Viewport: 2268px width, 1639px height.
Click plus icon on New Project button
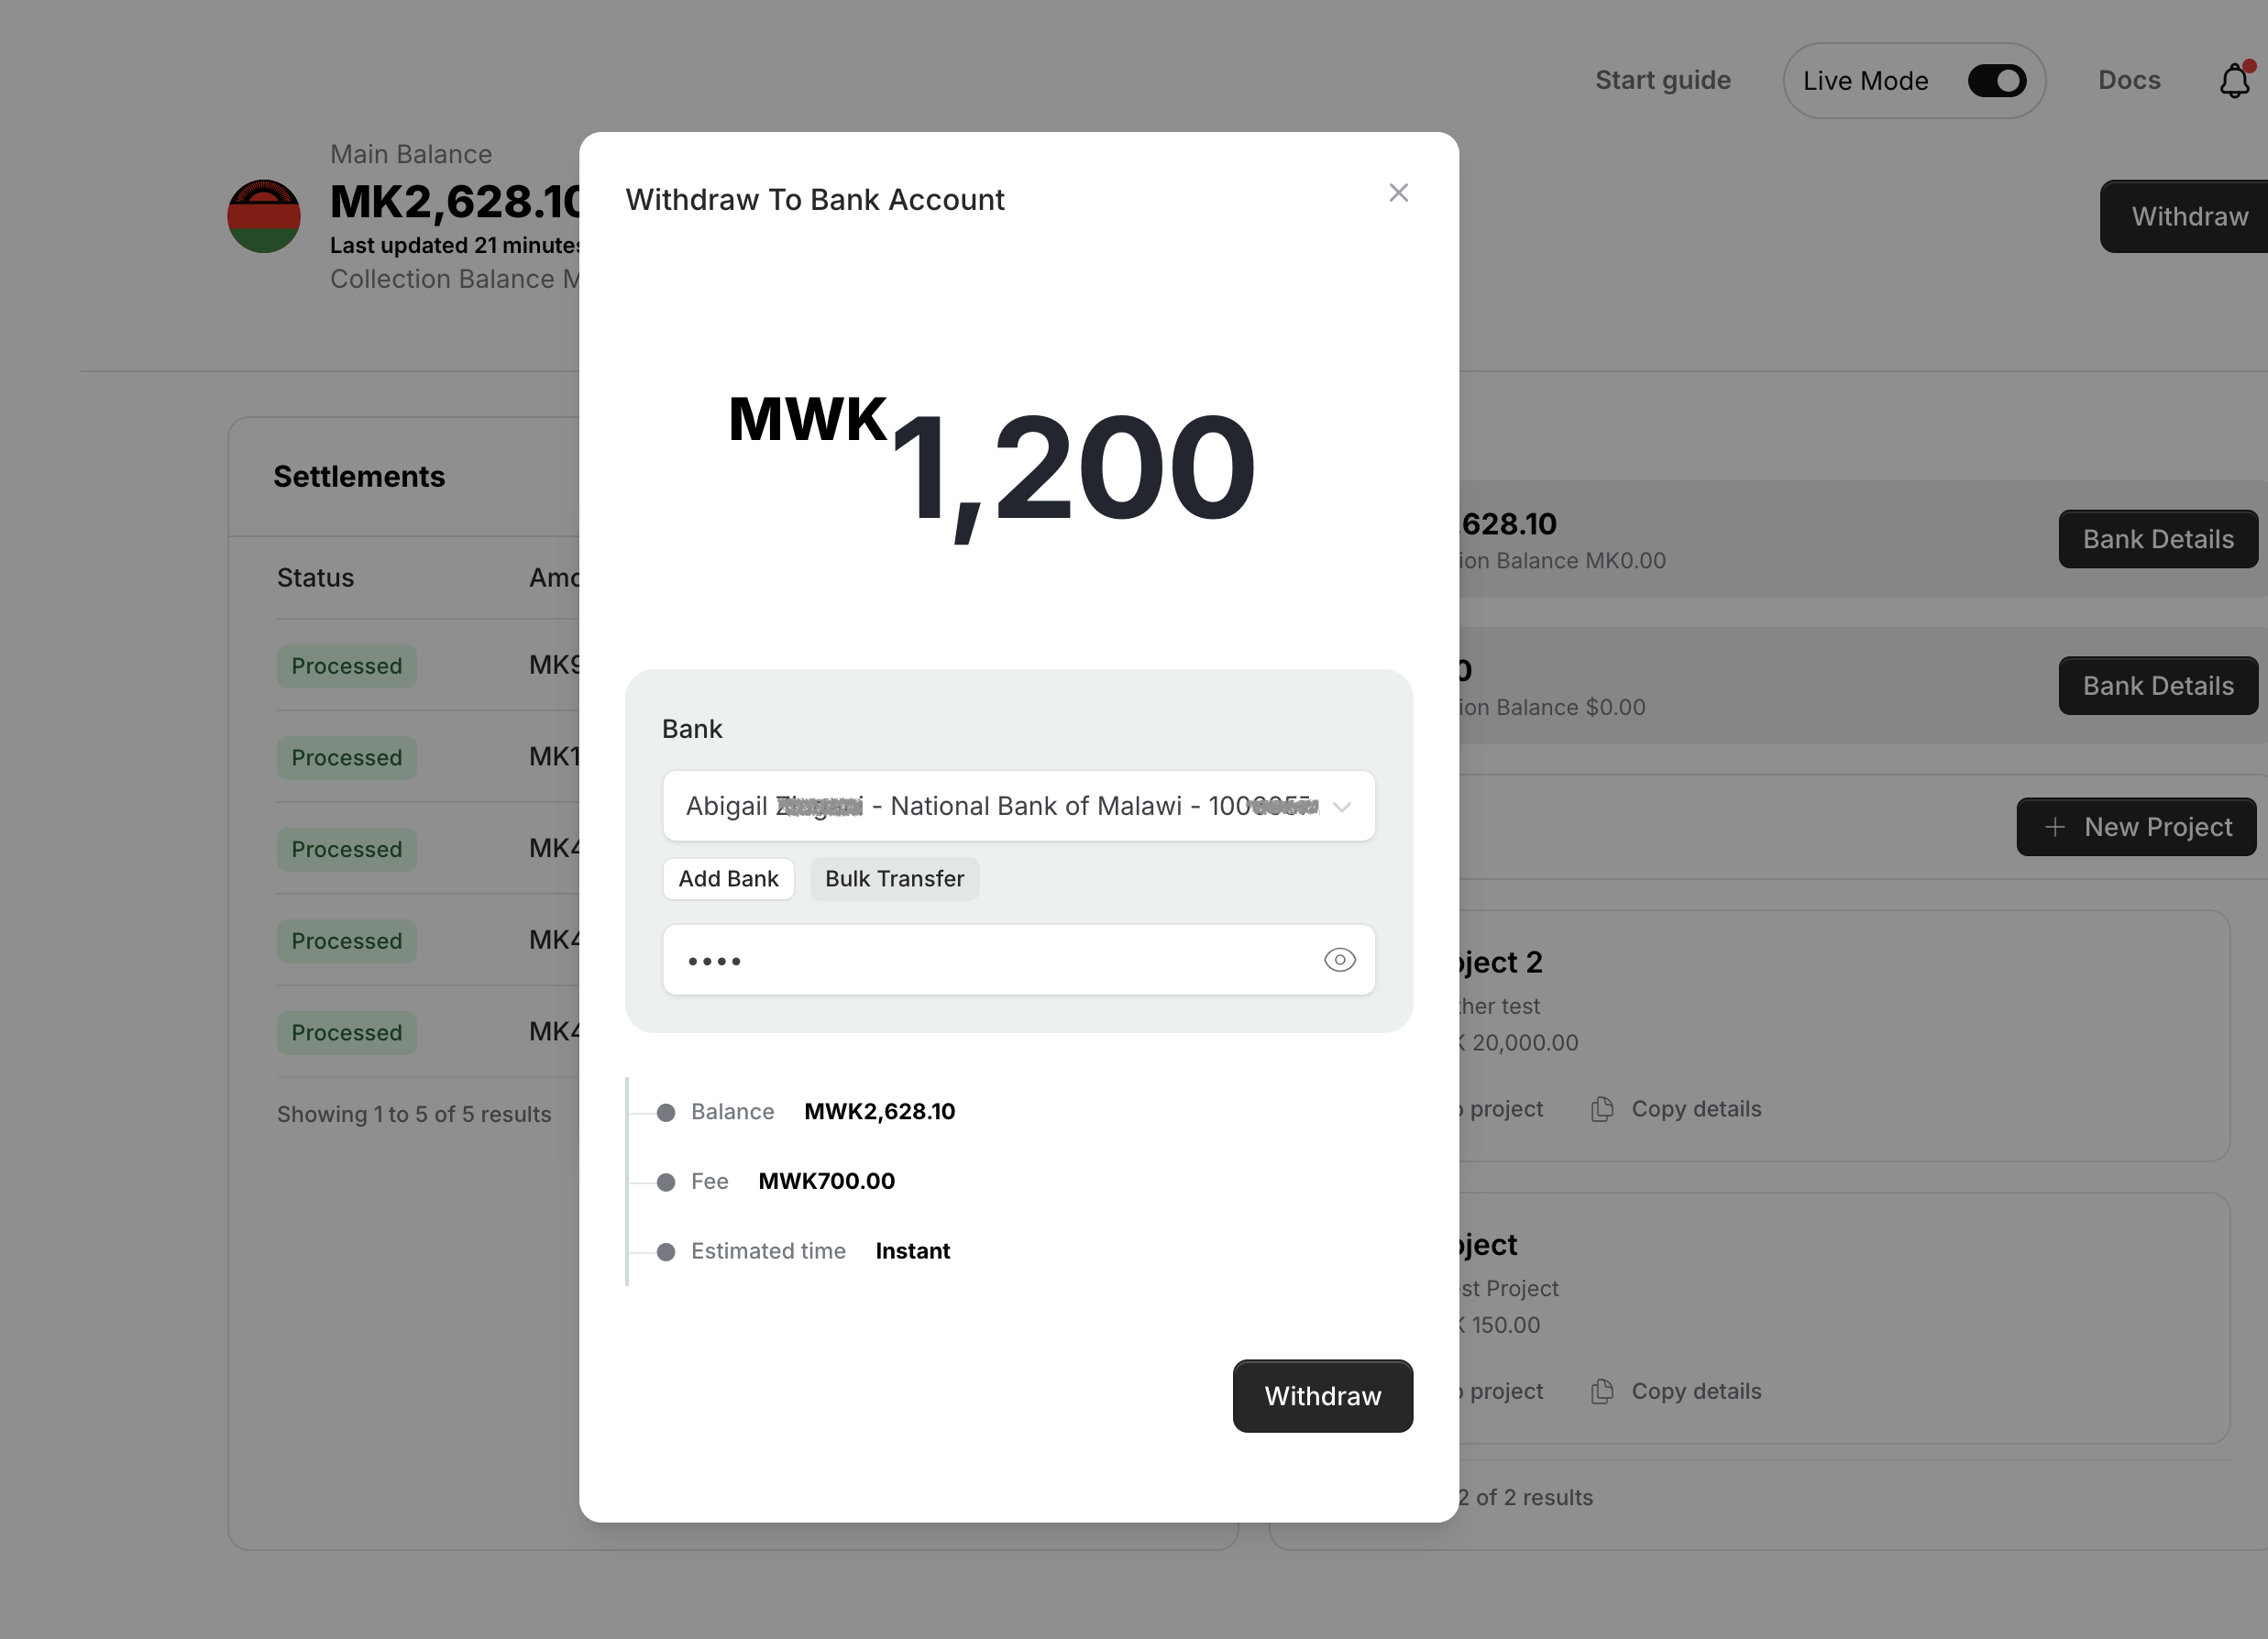[x=2054, y=827]
